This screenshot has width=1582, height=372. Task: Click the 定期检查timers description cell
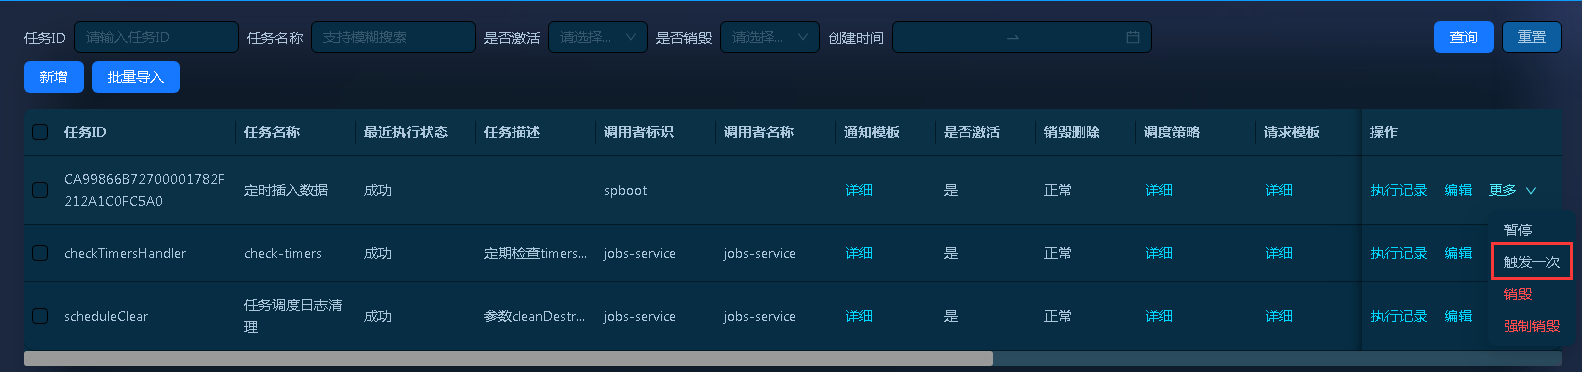point(535,253)
